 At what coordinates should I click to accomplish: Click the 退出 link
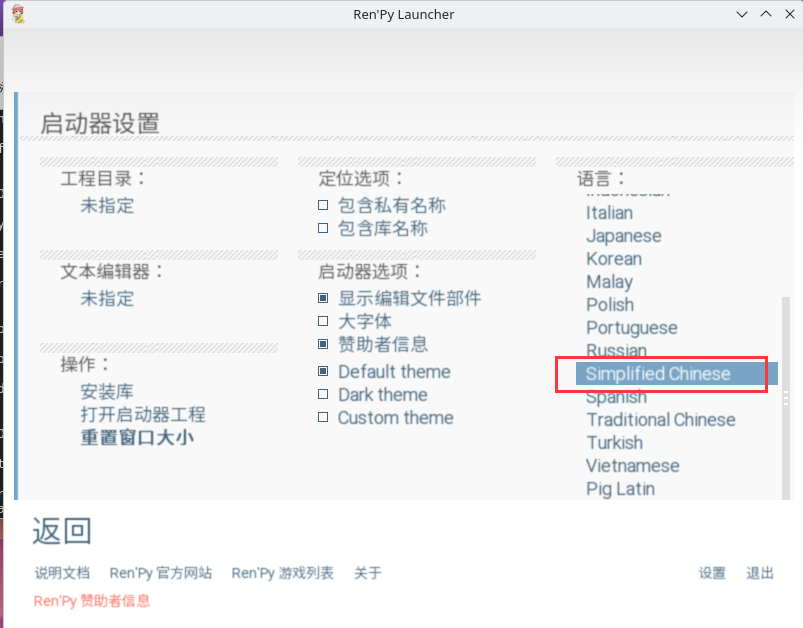[x=760, y=573]
